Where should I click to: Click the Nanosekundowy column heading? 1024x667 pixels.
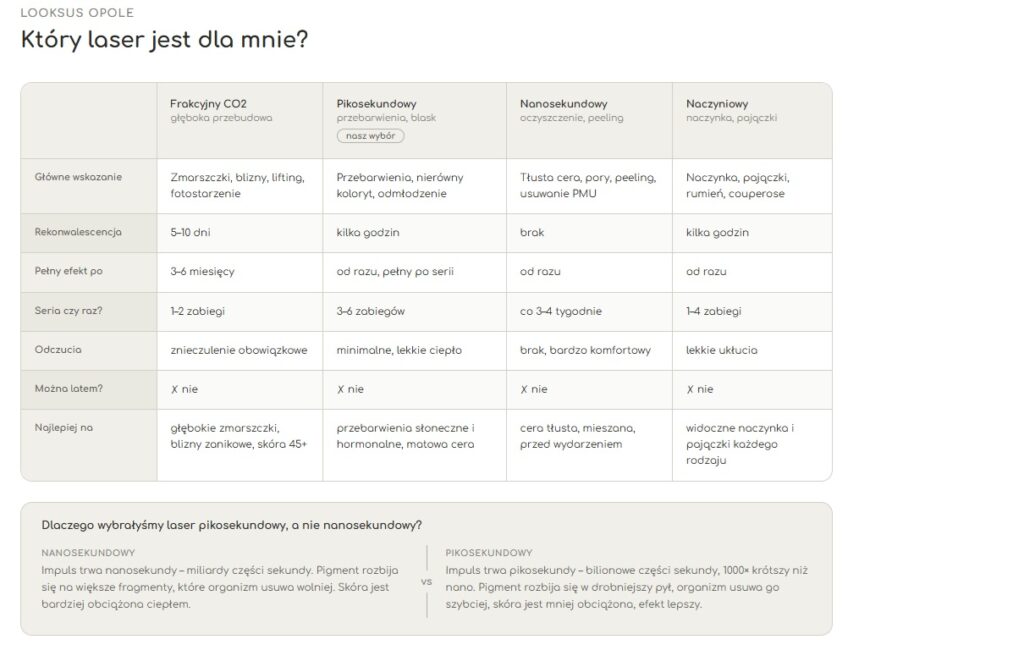click(x=563, y=103)
